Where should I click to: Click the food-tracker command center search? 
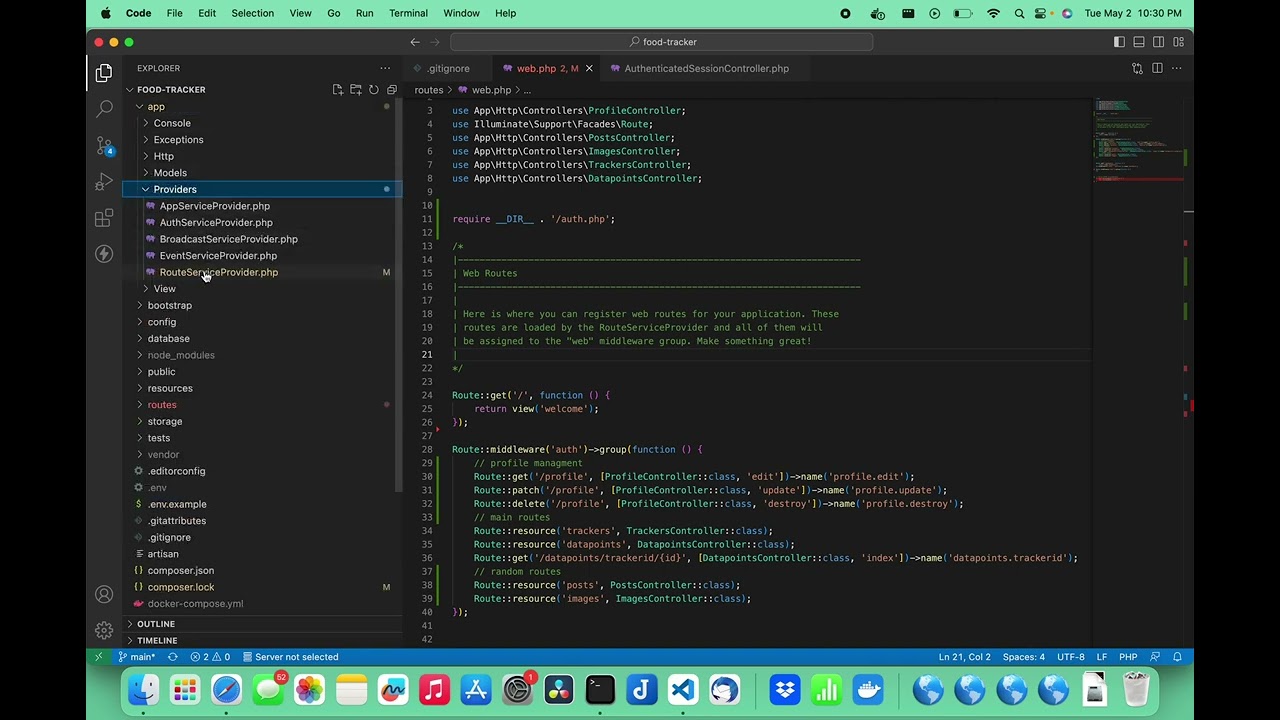point(662,42)
